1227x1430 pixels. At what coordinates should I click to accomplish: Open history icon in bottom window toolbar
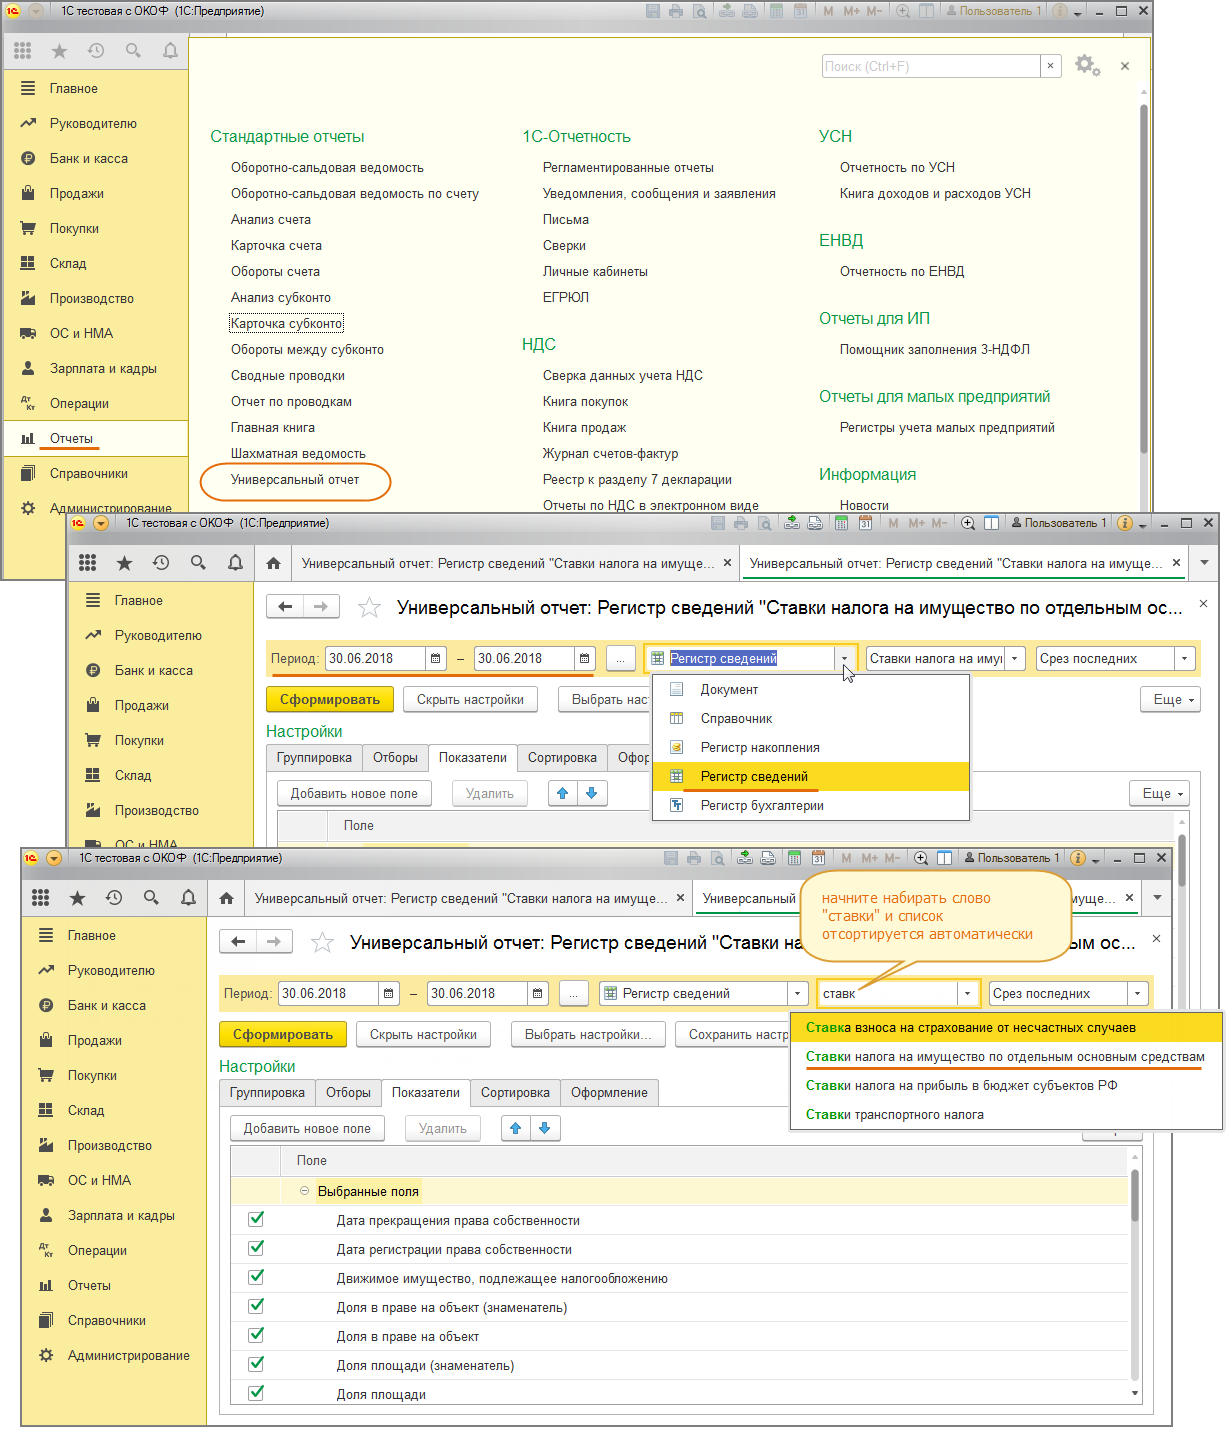click(114, 898)
